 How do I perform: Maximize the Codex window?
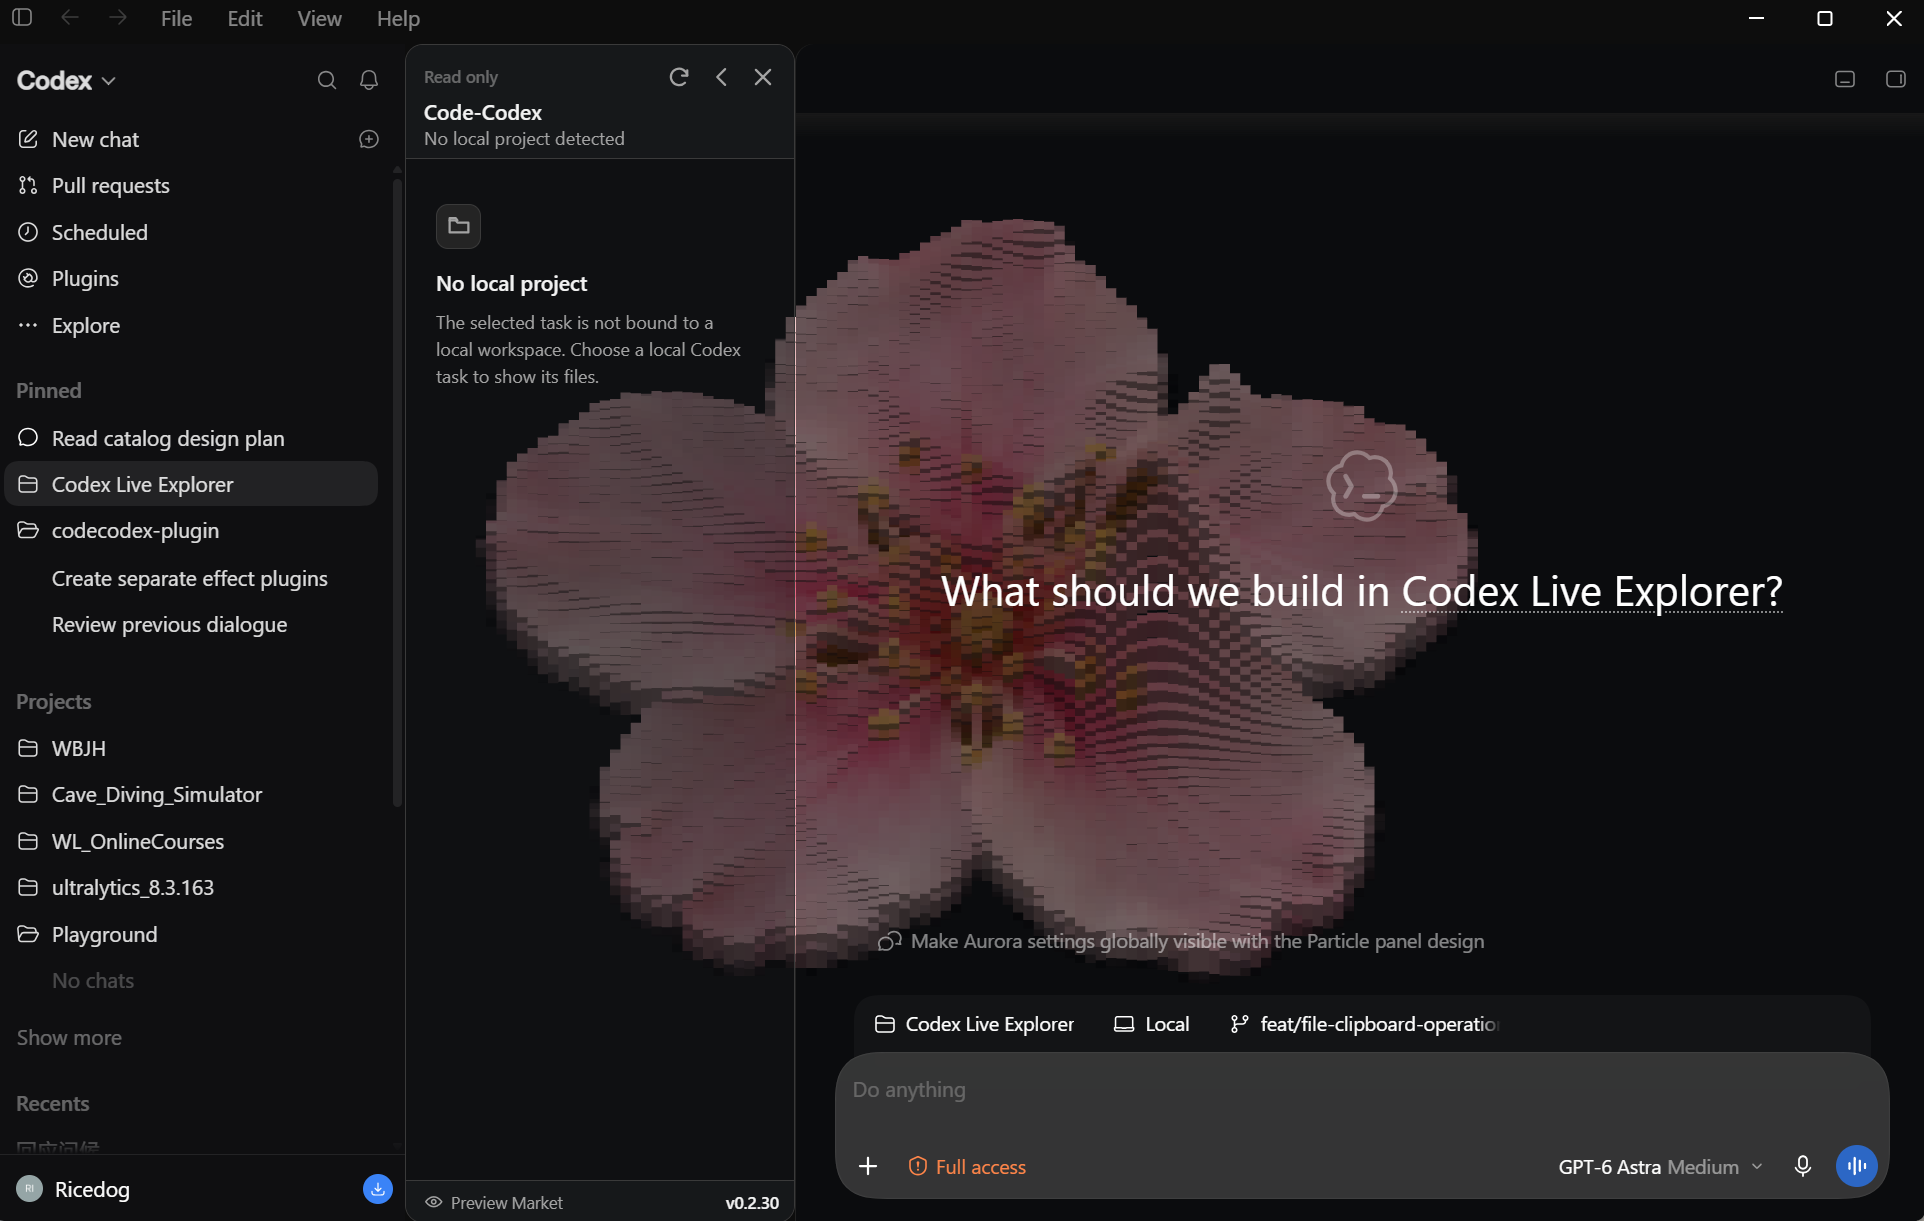1824,18
